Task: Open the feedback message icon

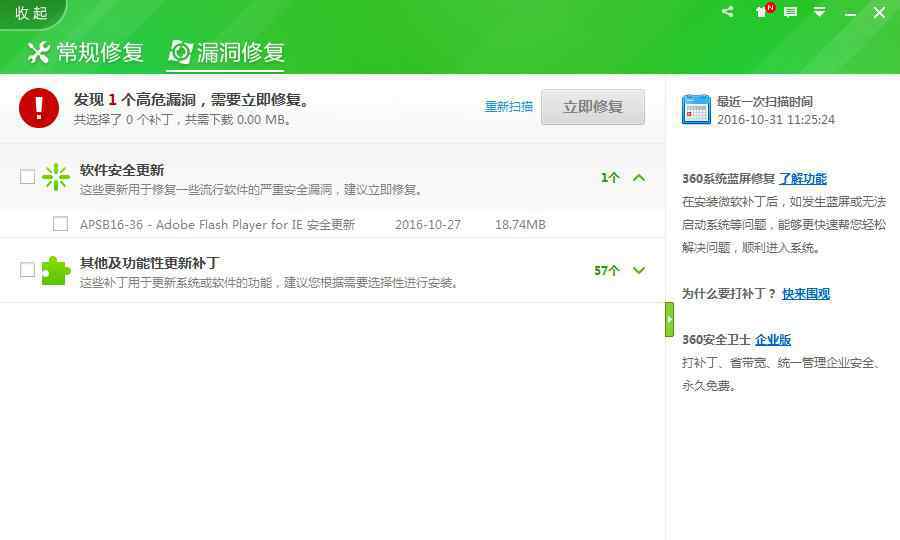Action: [x=790, y=12]
